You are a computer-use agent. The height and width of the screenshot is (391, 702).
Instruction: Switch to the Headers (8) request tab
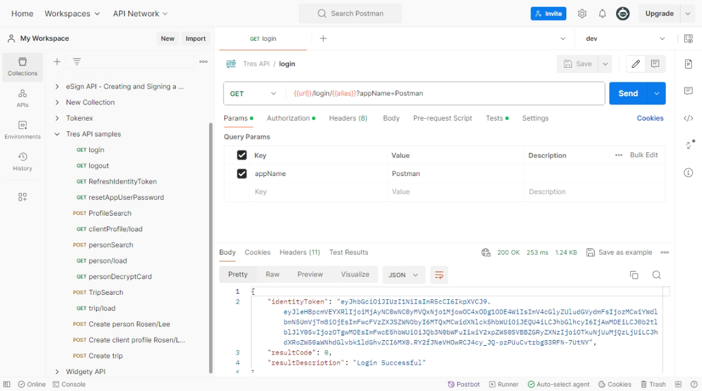click(x=348, y=118)
